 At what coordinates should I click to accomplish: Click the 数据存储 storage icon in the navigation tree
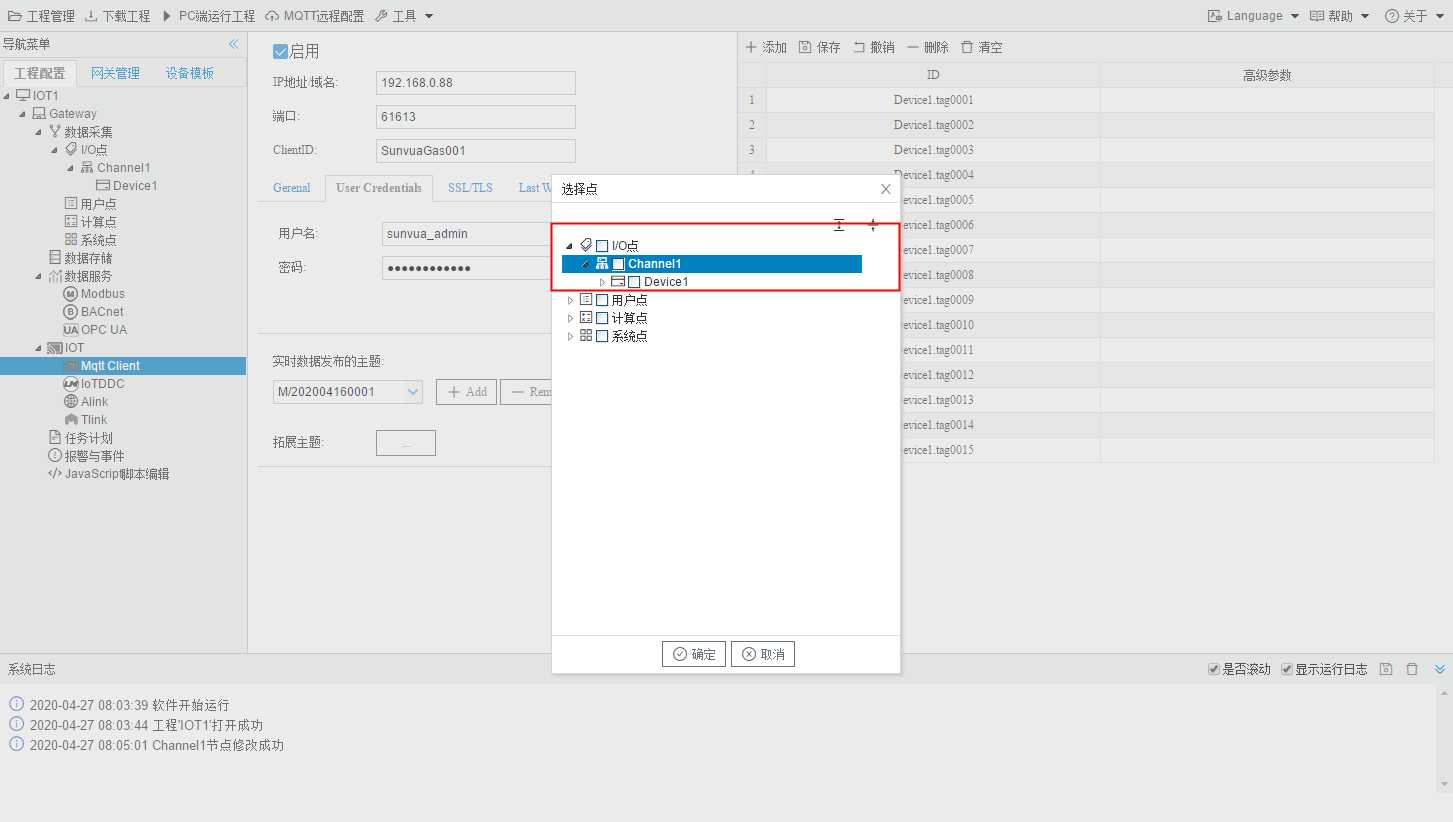point(55,258)
